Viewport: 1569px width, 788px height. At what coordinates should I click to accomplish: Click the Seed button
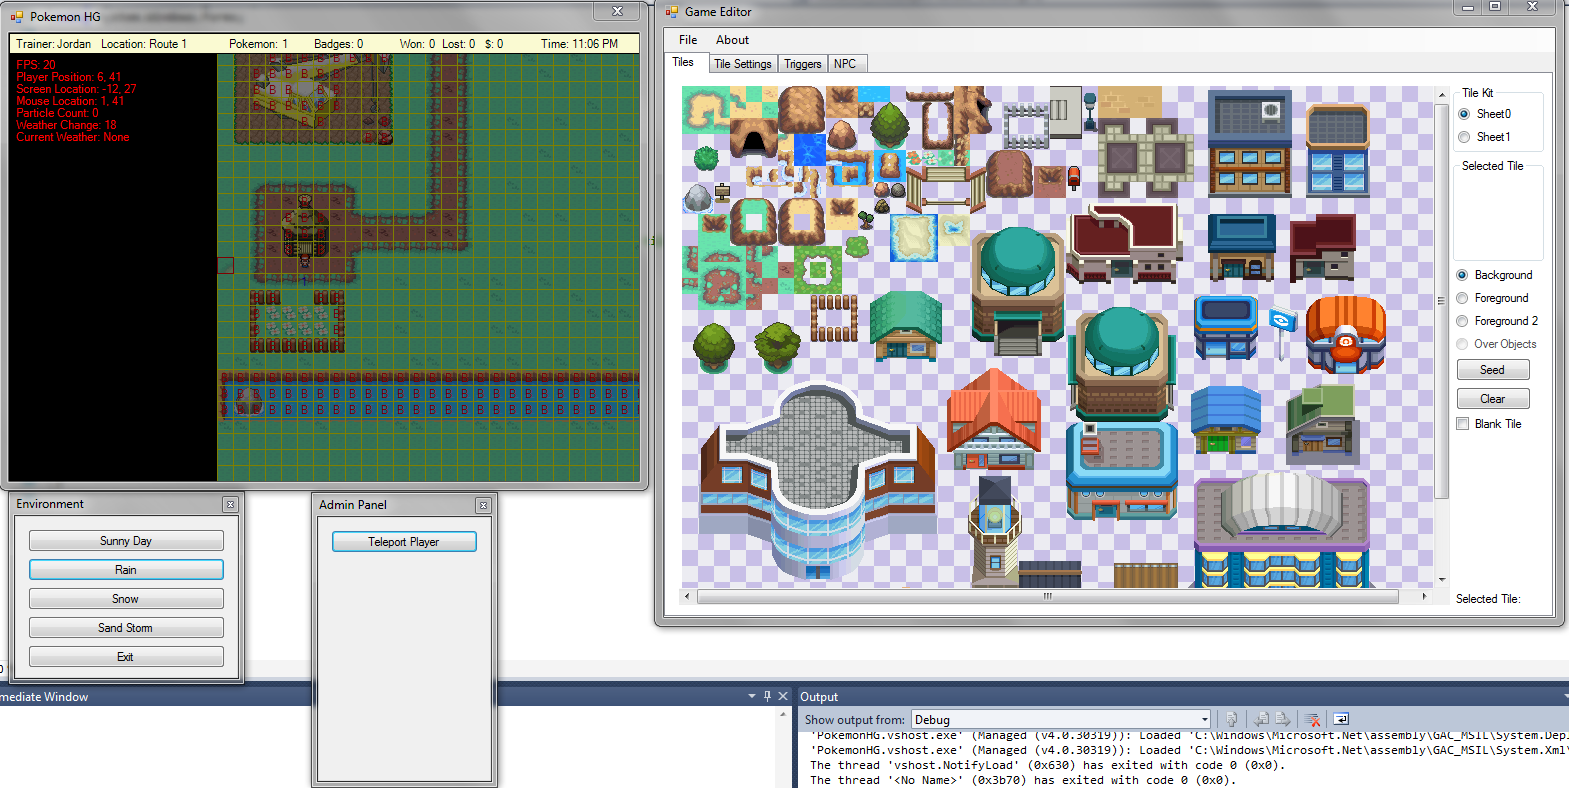(x=1492, y=370)
